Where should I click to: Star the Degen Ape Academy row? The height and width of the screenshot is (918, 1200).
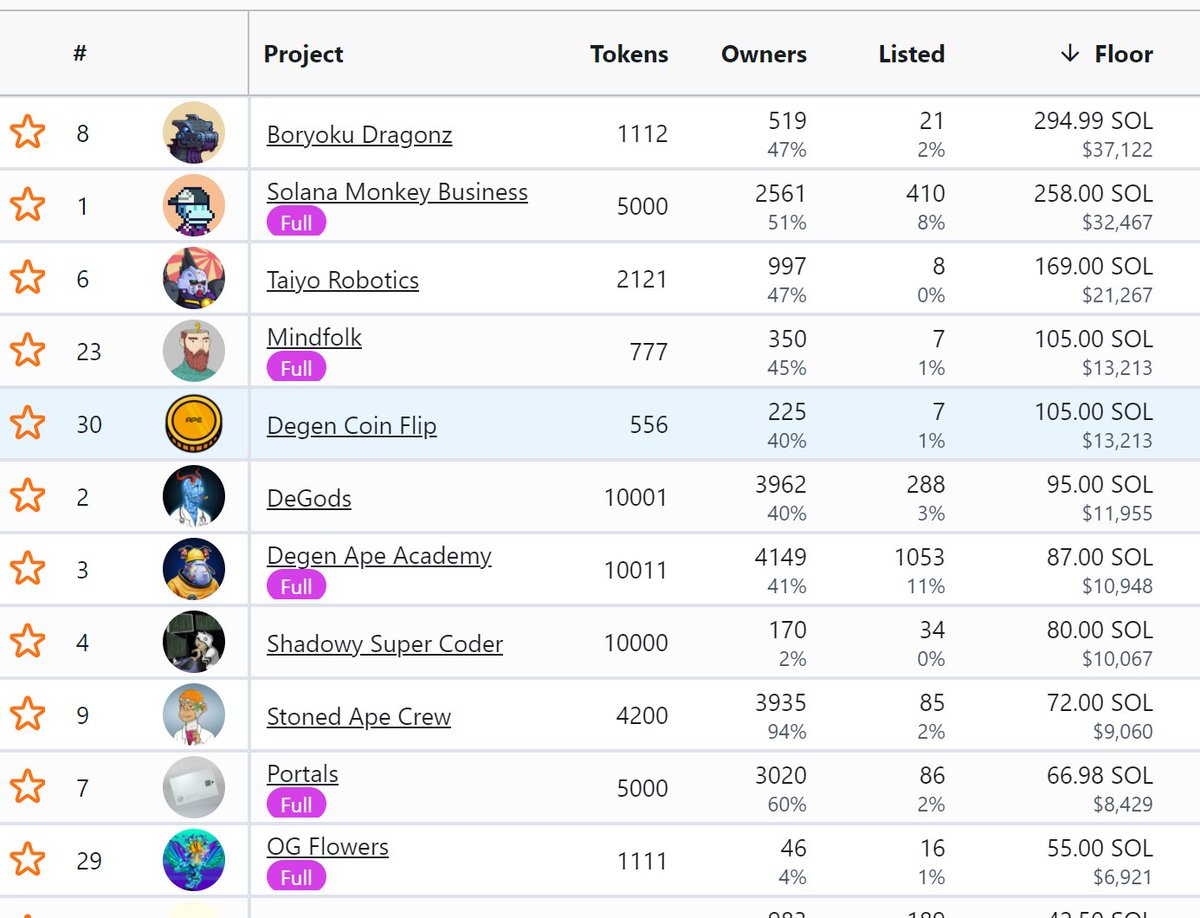pos(27,569)
